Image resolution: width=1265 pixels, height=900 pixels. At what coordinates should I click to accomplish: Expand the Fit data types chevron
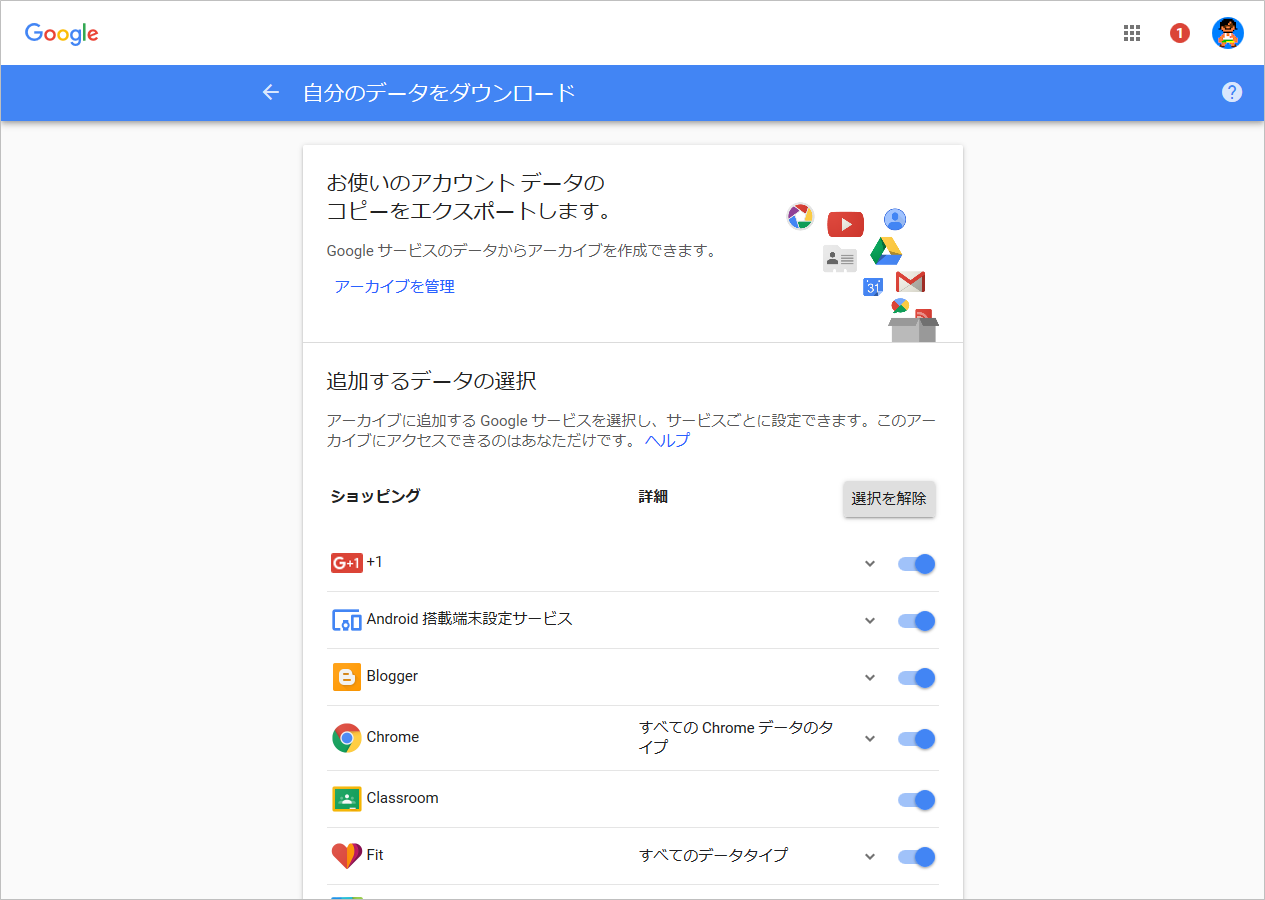point(870,857)
